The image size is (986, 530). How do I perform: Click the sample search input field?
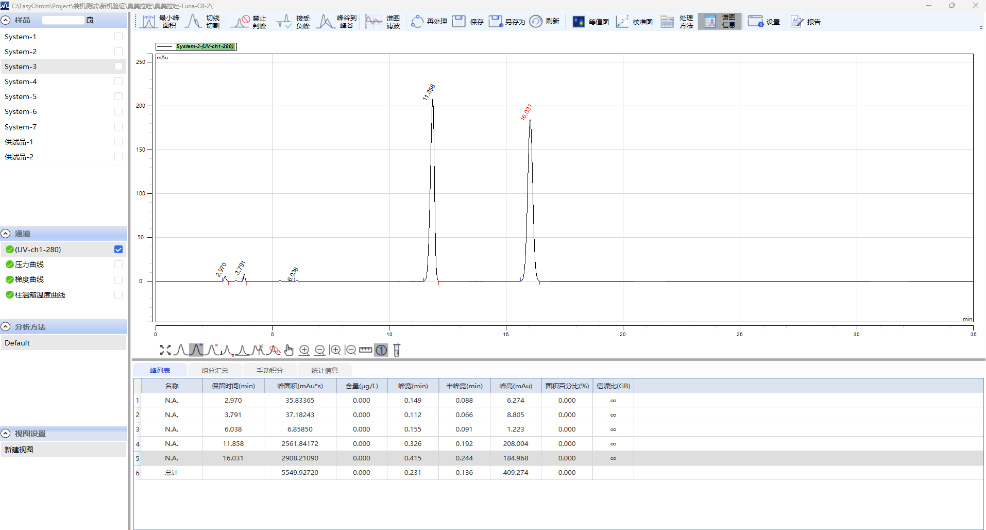click(62, 20)
